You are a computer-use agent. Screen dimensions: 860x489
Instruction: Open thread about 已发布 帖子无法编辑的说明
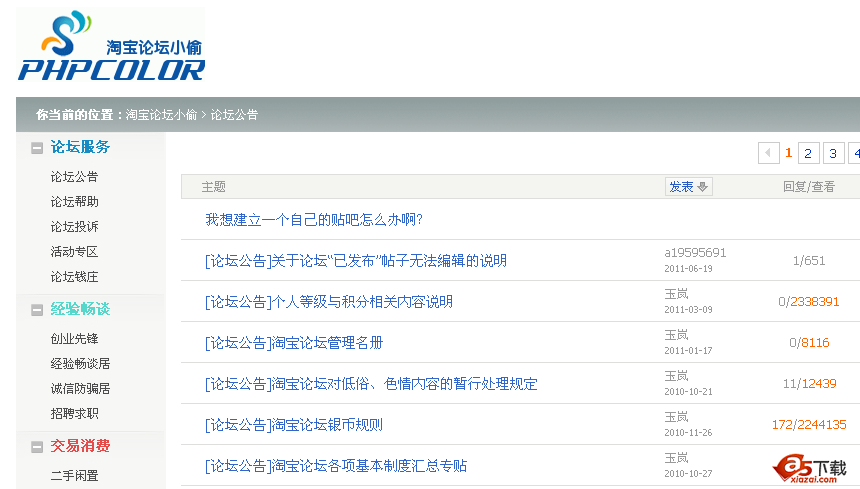(355, 261)
